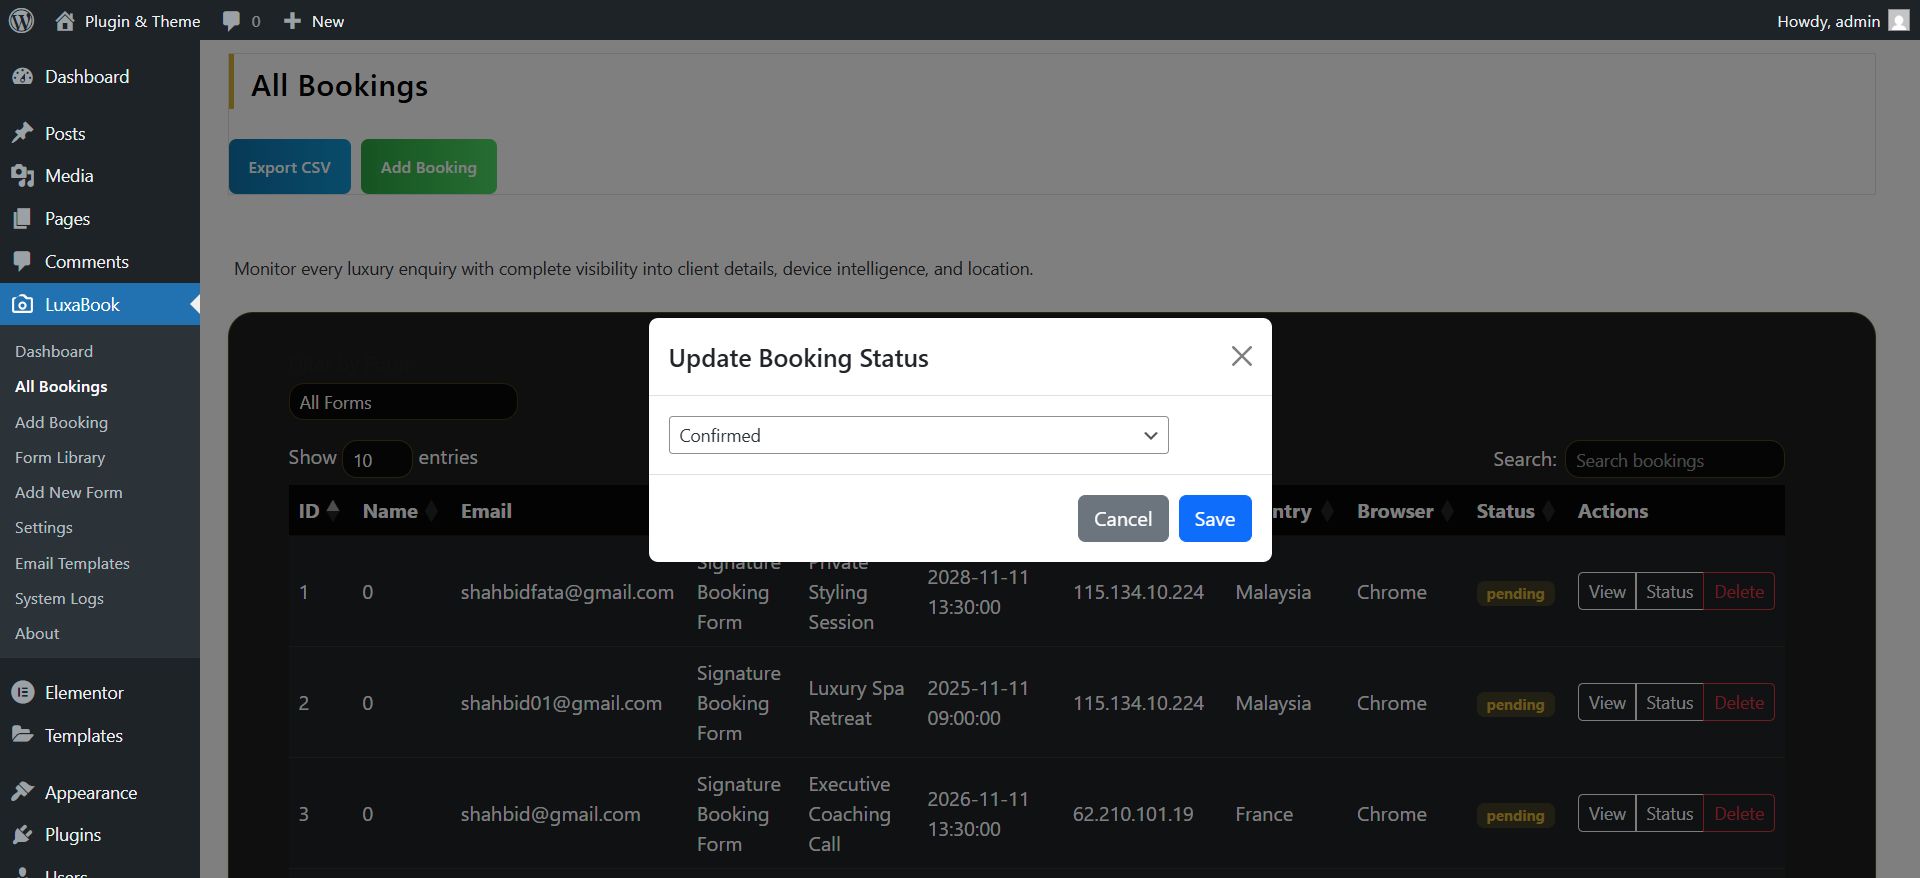The width and height of the screenshot is (1920, 878).
Task: Click the plus New icon
Action: 292,21
